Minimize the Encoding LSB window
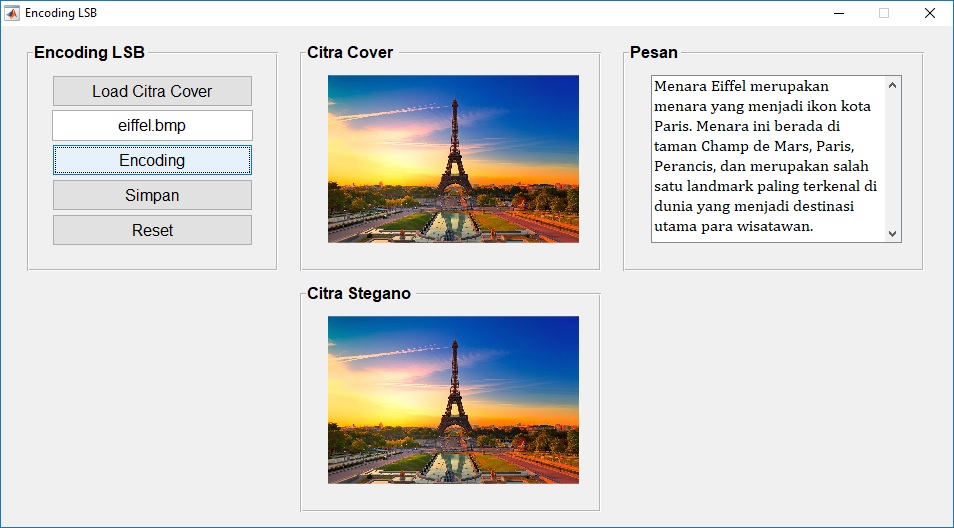The image size is (954, 528). (839, 13)
